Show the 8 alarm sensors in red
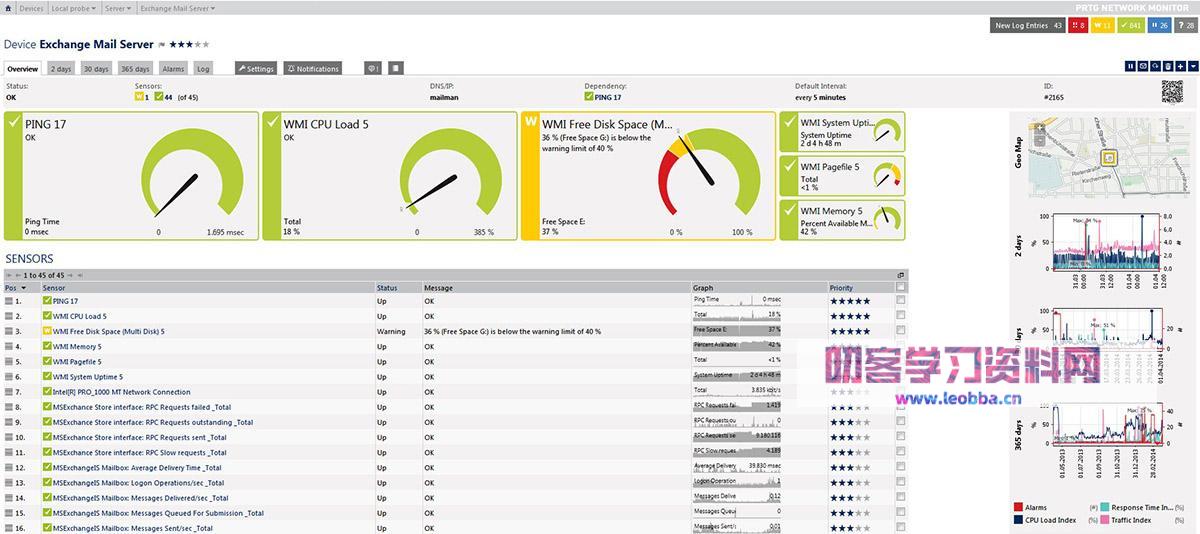Image resolution: width=1200 pixels, height=534 pixels. pyautogui.click(x=1078, y=25)
